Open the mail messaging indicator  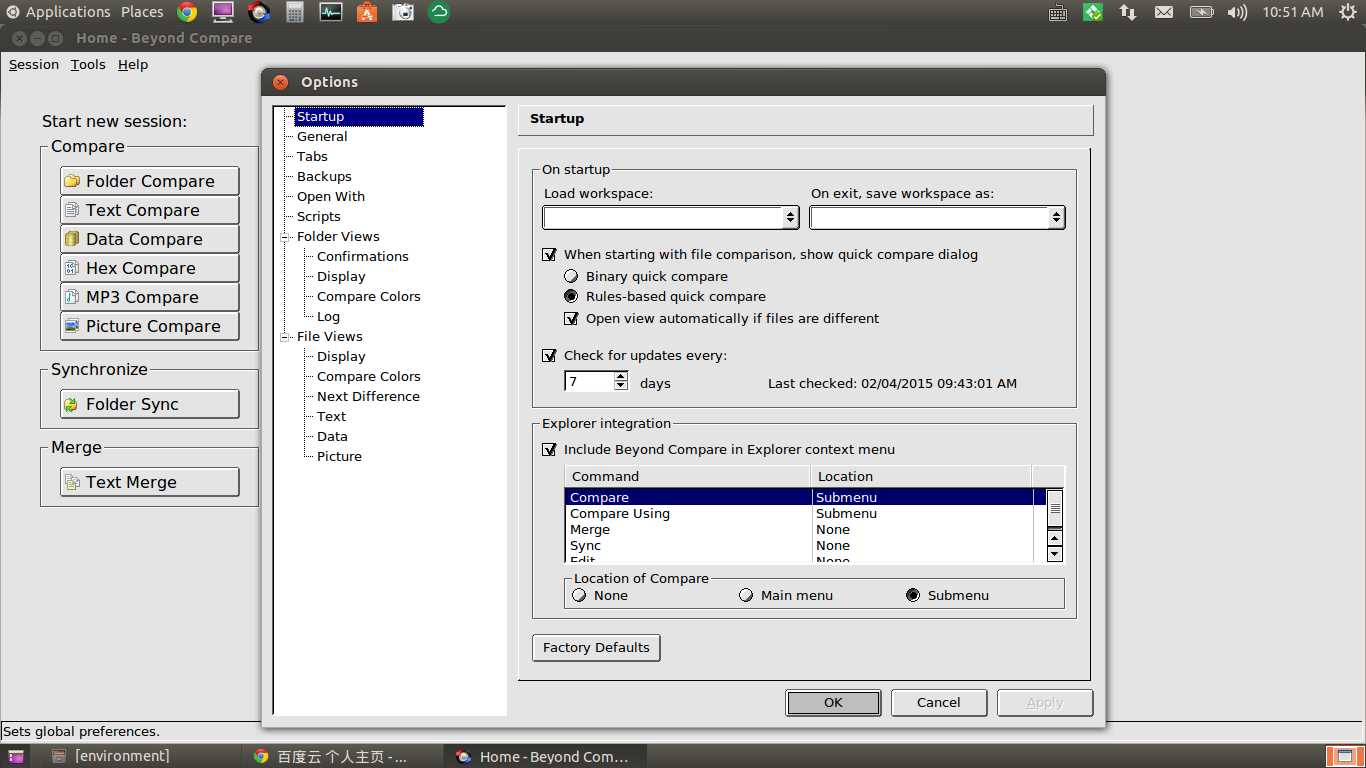click(x=1164, y=12)
